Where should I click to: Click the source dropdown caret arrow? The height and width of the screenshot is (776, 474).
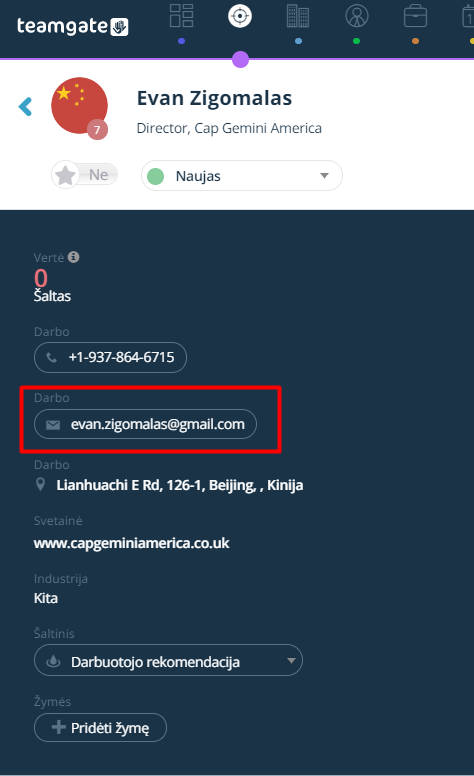291,661
